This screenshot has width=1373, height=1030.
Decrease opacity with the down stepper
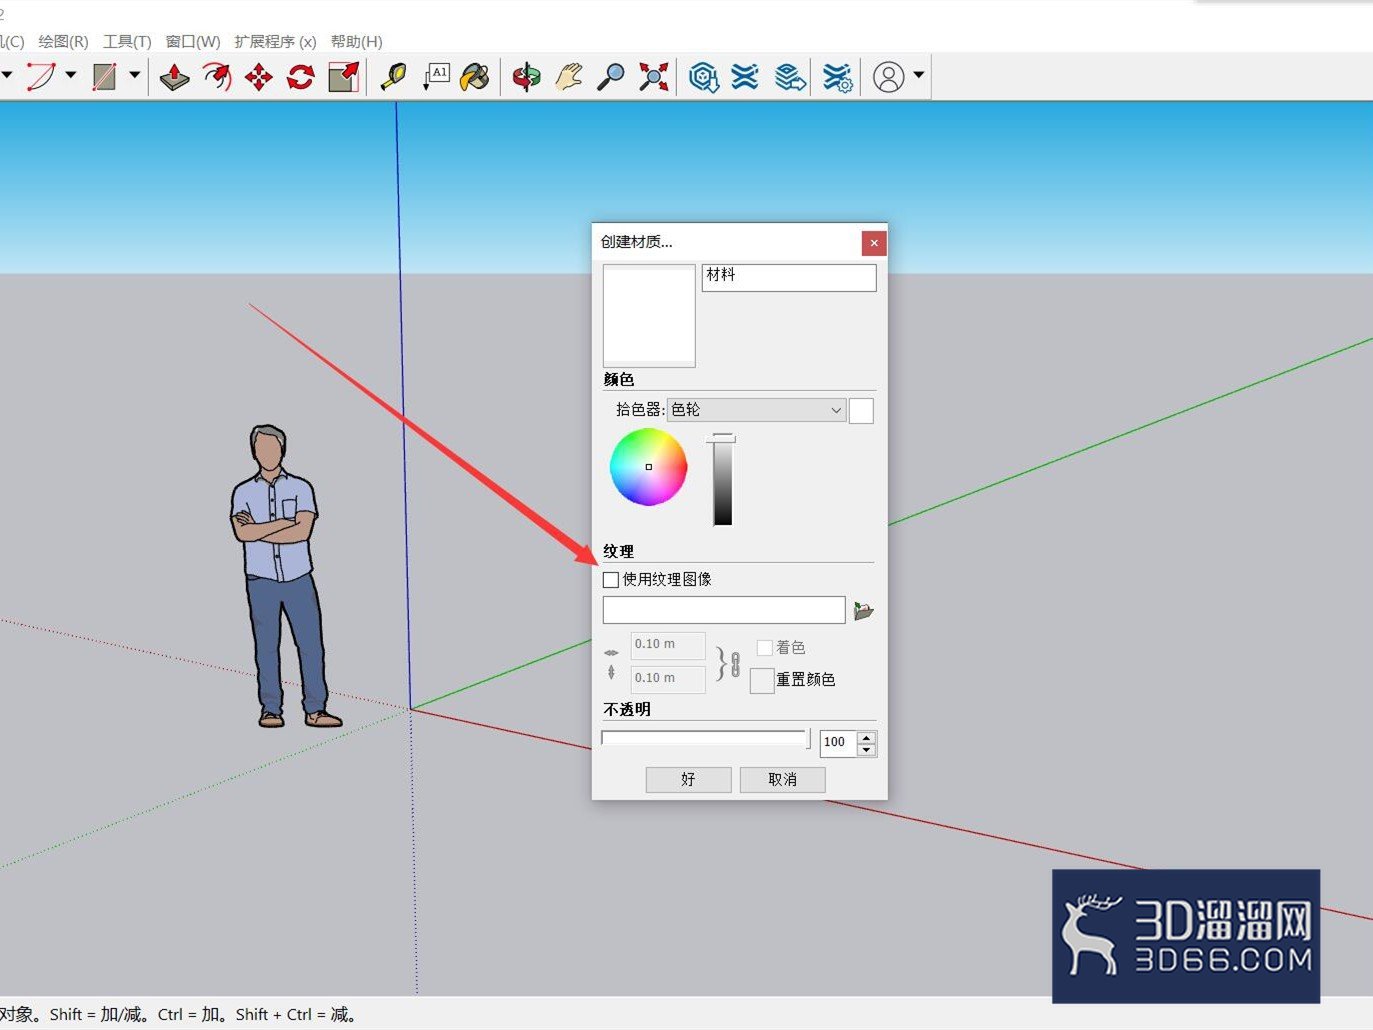point(867,750)
